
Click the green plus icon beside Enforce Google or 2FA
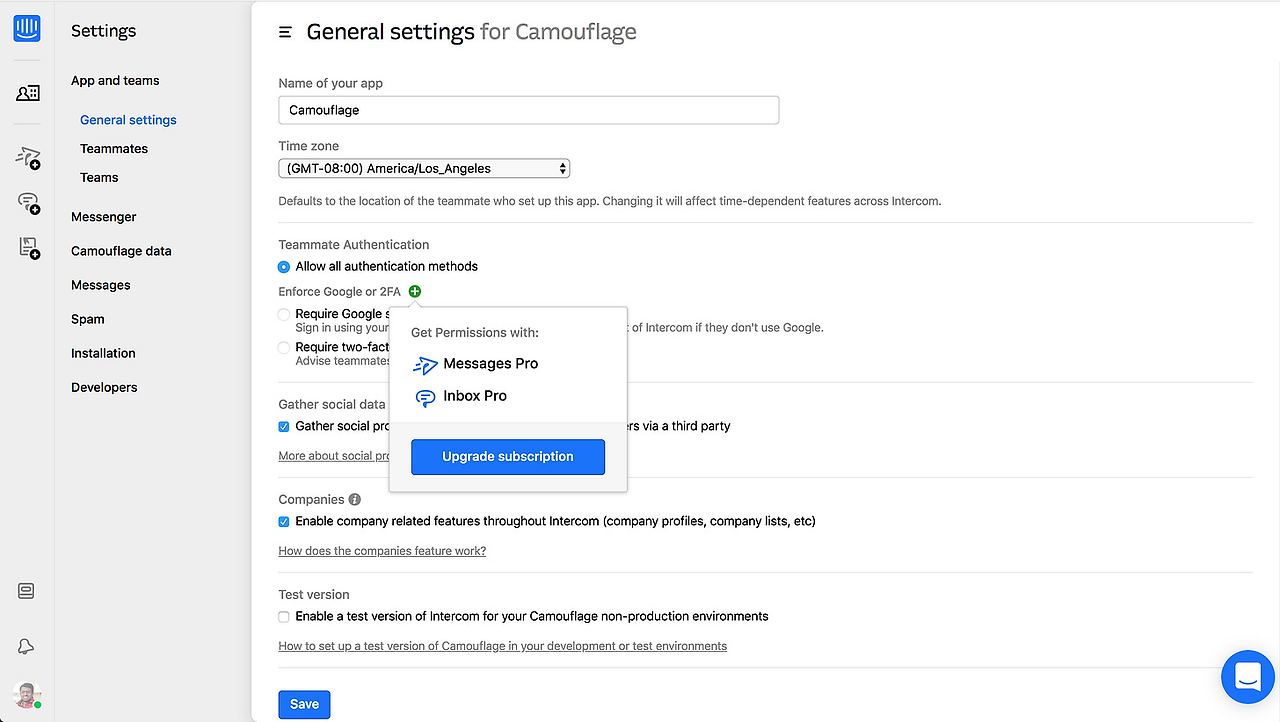[415, 292]
